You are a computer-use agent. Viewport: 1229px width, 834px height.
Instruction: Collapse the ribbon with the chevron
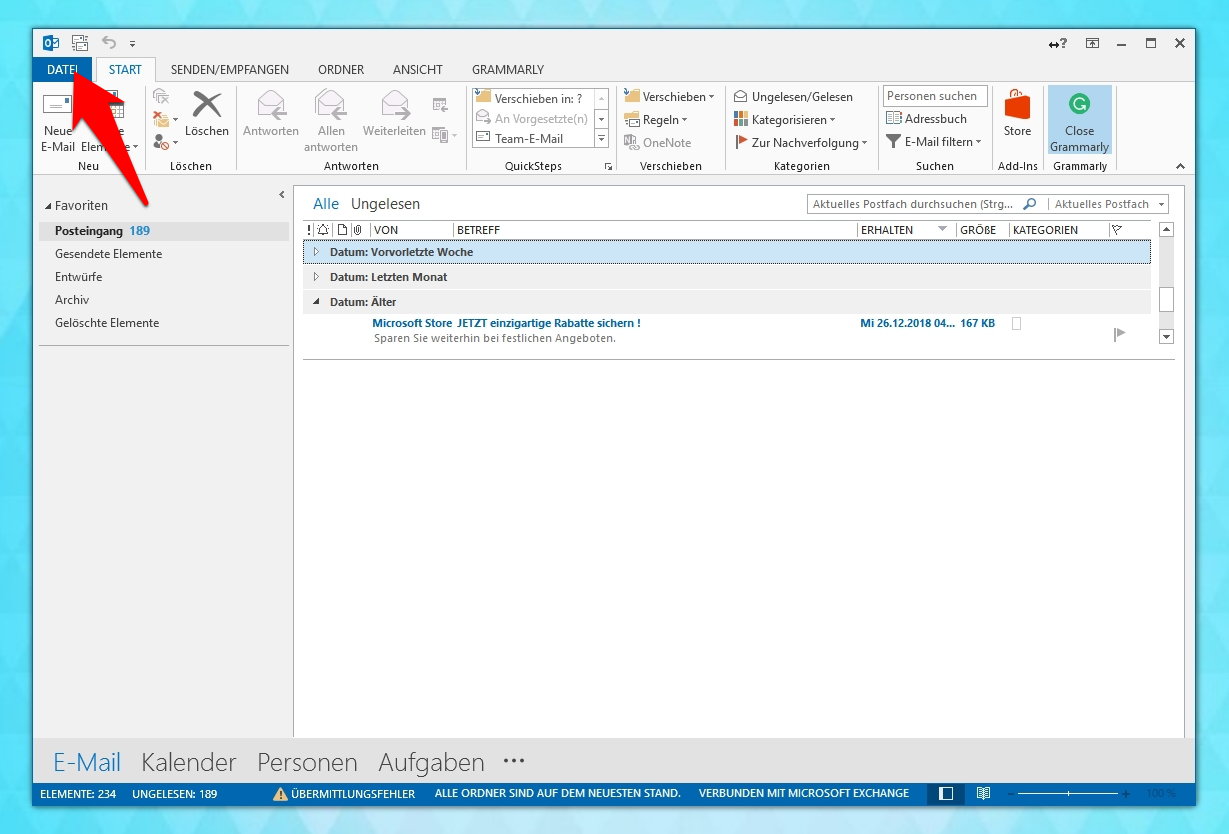click(1180, 167)
